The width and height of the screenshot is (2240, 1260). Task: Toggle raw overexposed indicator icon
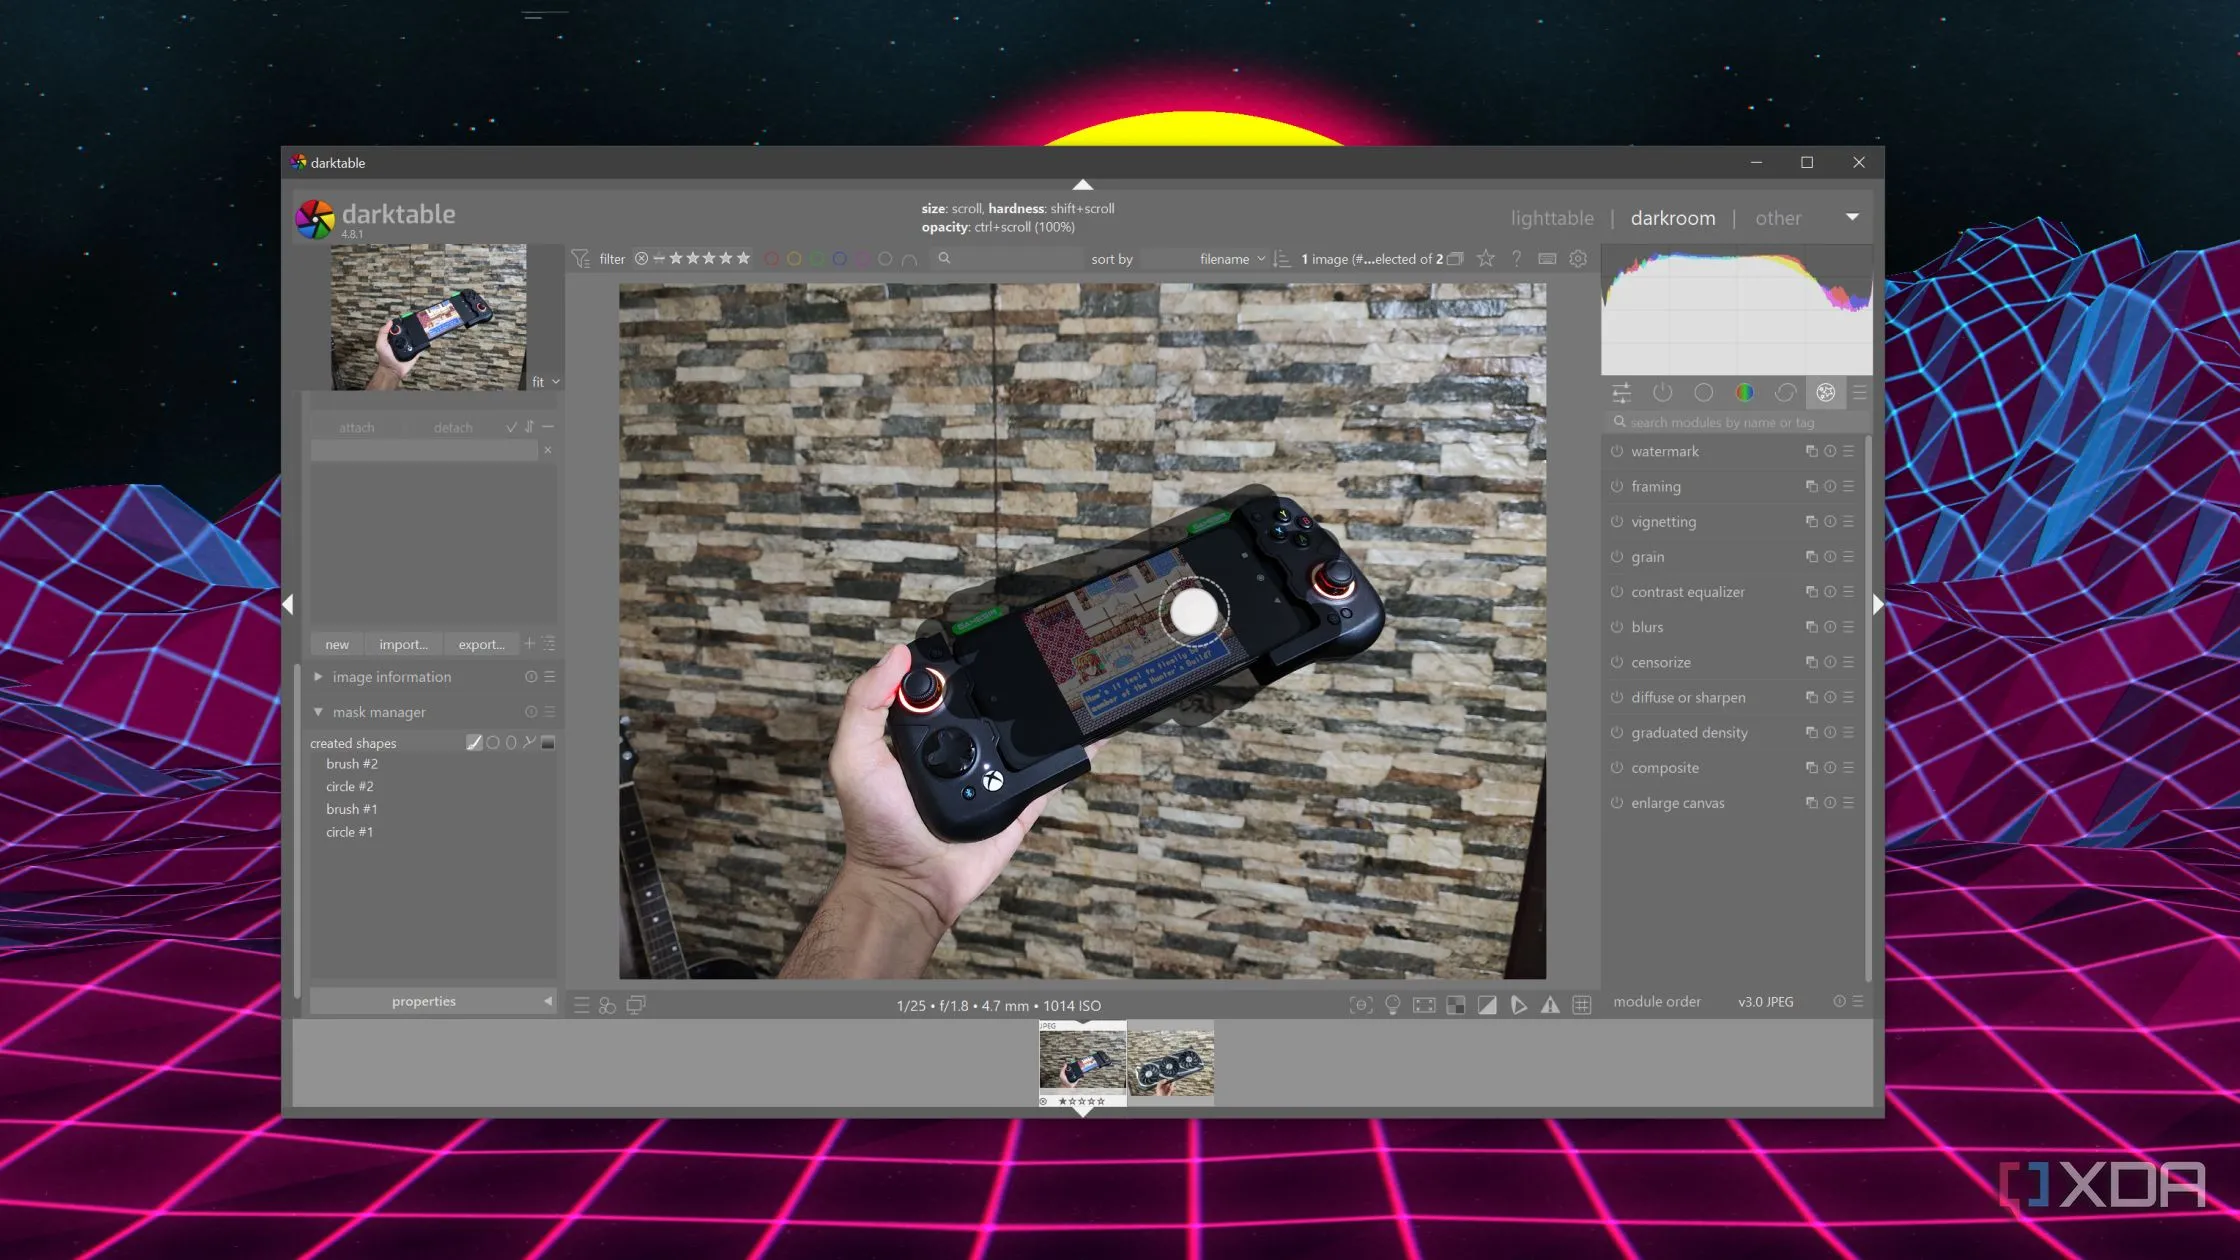pos(1456,1005)
